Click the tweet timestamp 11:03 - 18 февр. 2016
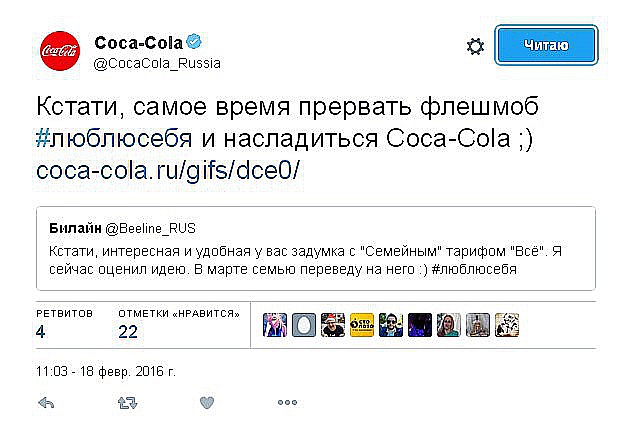 (105, 370)
